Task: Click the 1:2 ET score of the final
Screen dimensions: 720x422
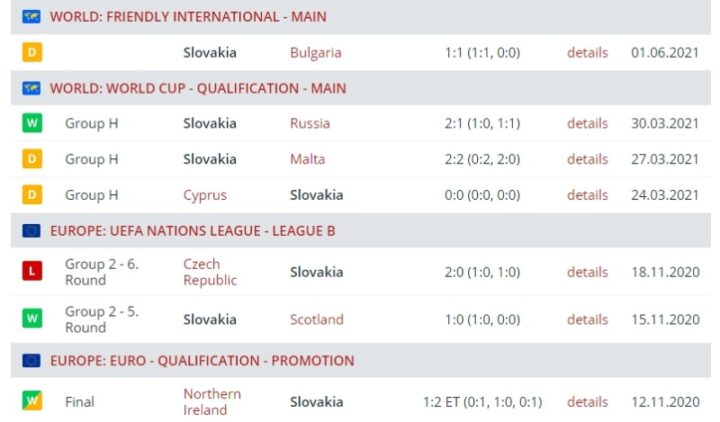Action: point(482,402)
